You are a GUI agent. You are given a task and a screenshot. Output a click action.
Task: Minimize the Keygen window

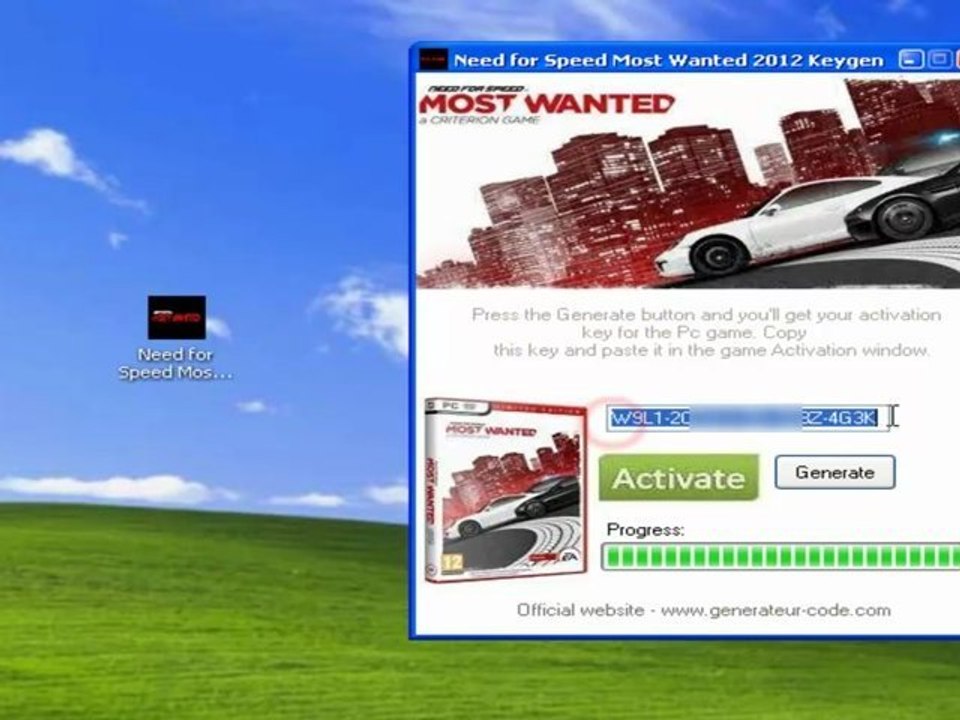click(912, 59)
